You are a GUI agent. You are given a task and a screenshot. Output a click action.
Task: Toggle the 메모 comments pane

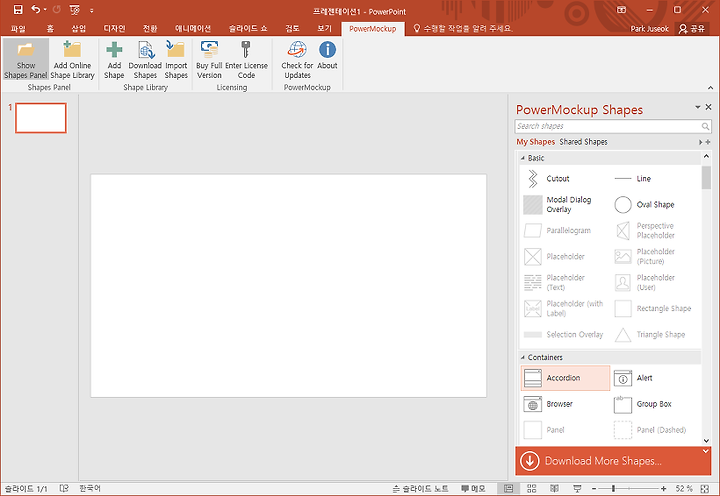(473, 489)
